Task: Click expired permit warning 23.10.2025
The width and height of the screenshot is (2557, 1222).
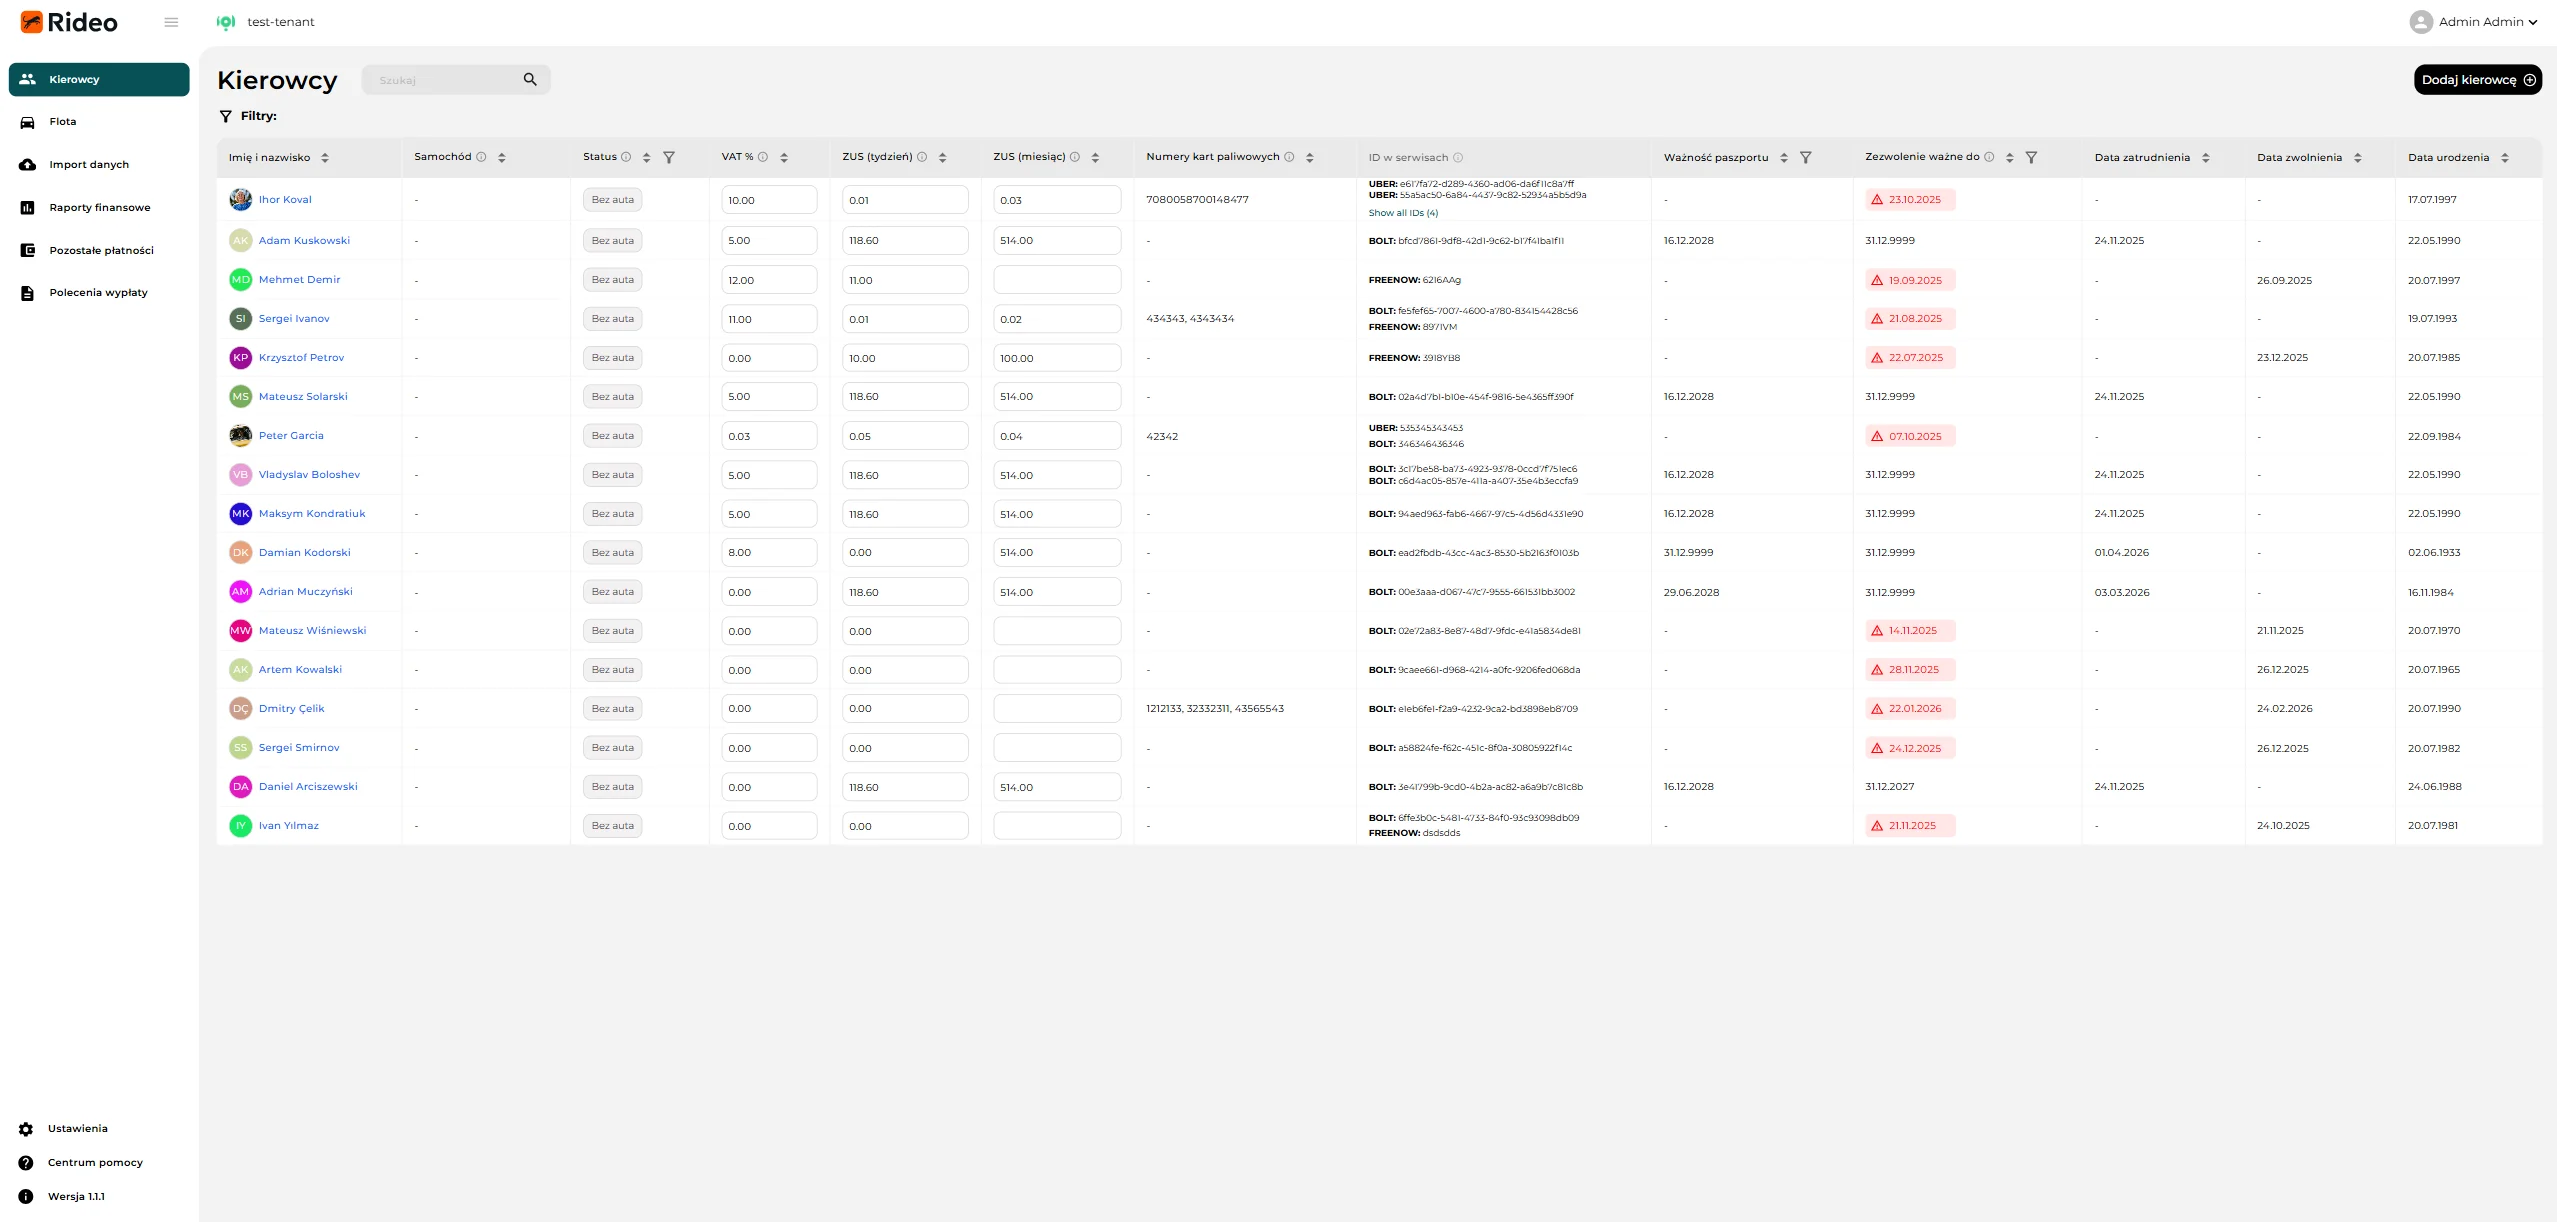Action: pyautogui.click(x=1910, y=200)
